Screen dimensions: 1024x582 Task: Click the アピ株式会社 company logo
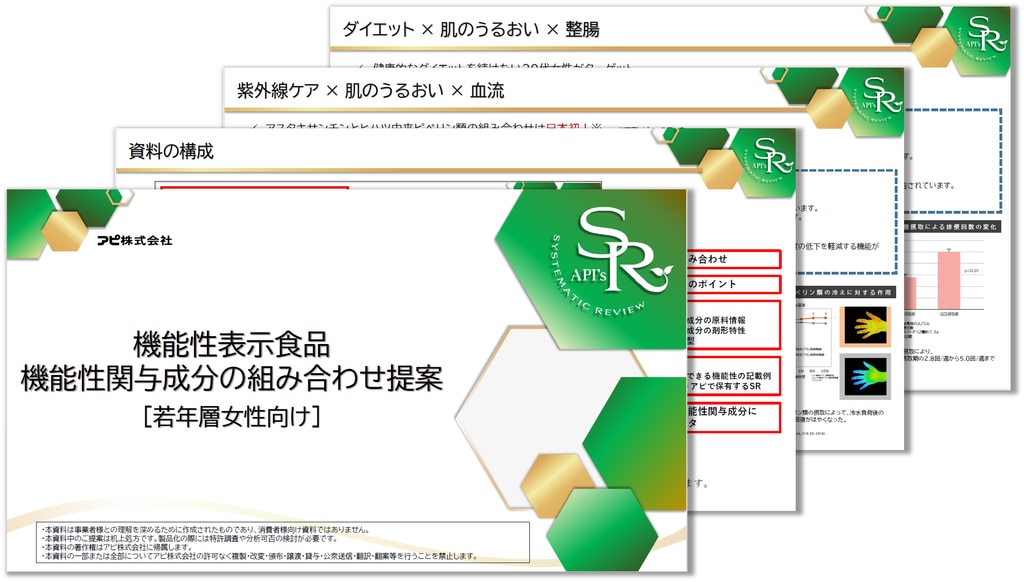click(x=135, y=240)
